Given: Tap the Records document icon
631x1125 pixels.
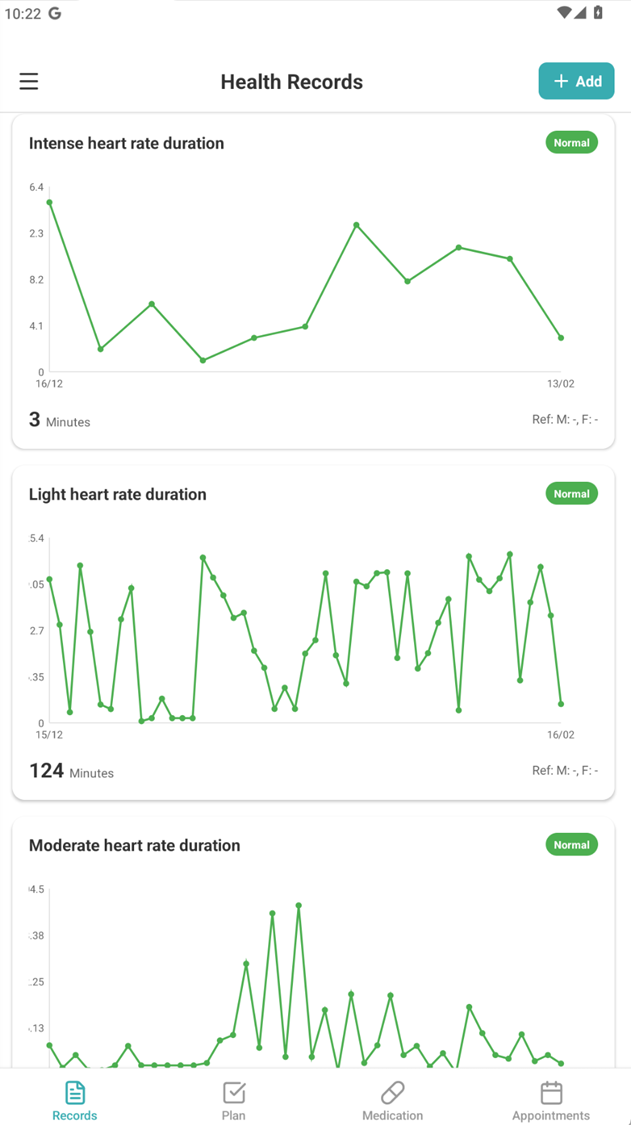Looking at the screenshot, I should point(74,1092).
